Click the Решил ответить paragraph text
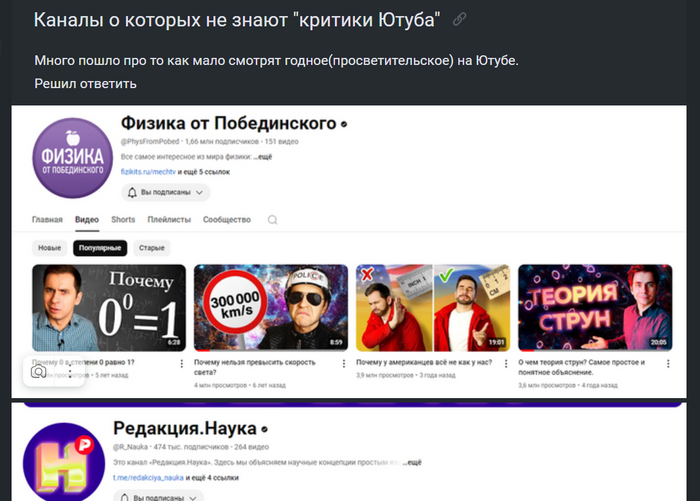 (x=85, y=84)
